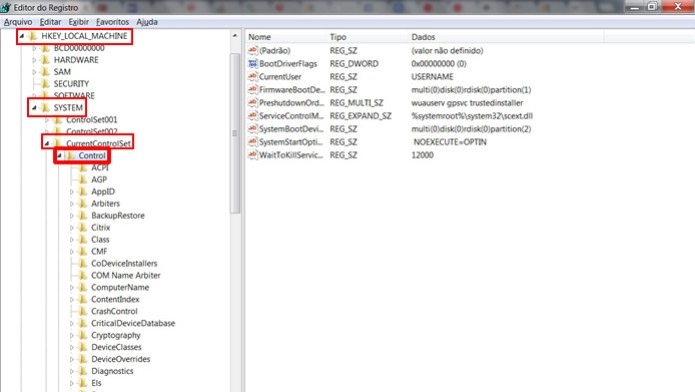Click the tree pane scroll up arrow

coord(234,36)
